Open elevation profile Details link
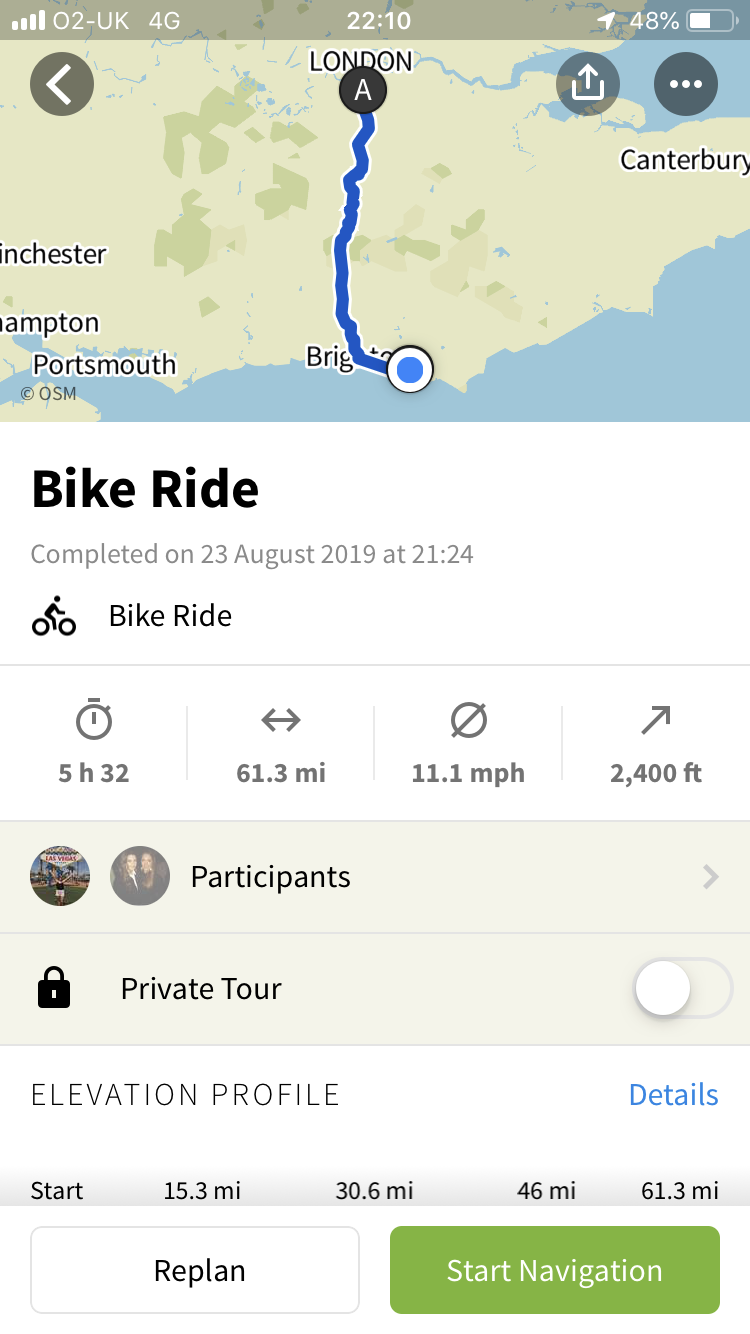750x1334 pixels. pyautogui.click(x=673, y=1095)
